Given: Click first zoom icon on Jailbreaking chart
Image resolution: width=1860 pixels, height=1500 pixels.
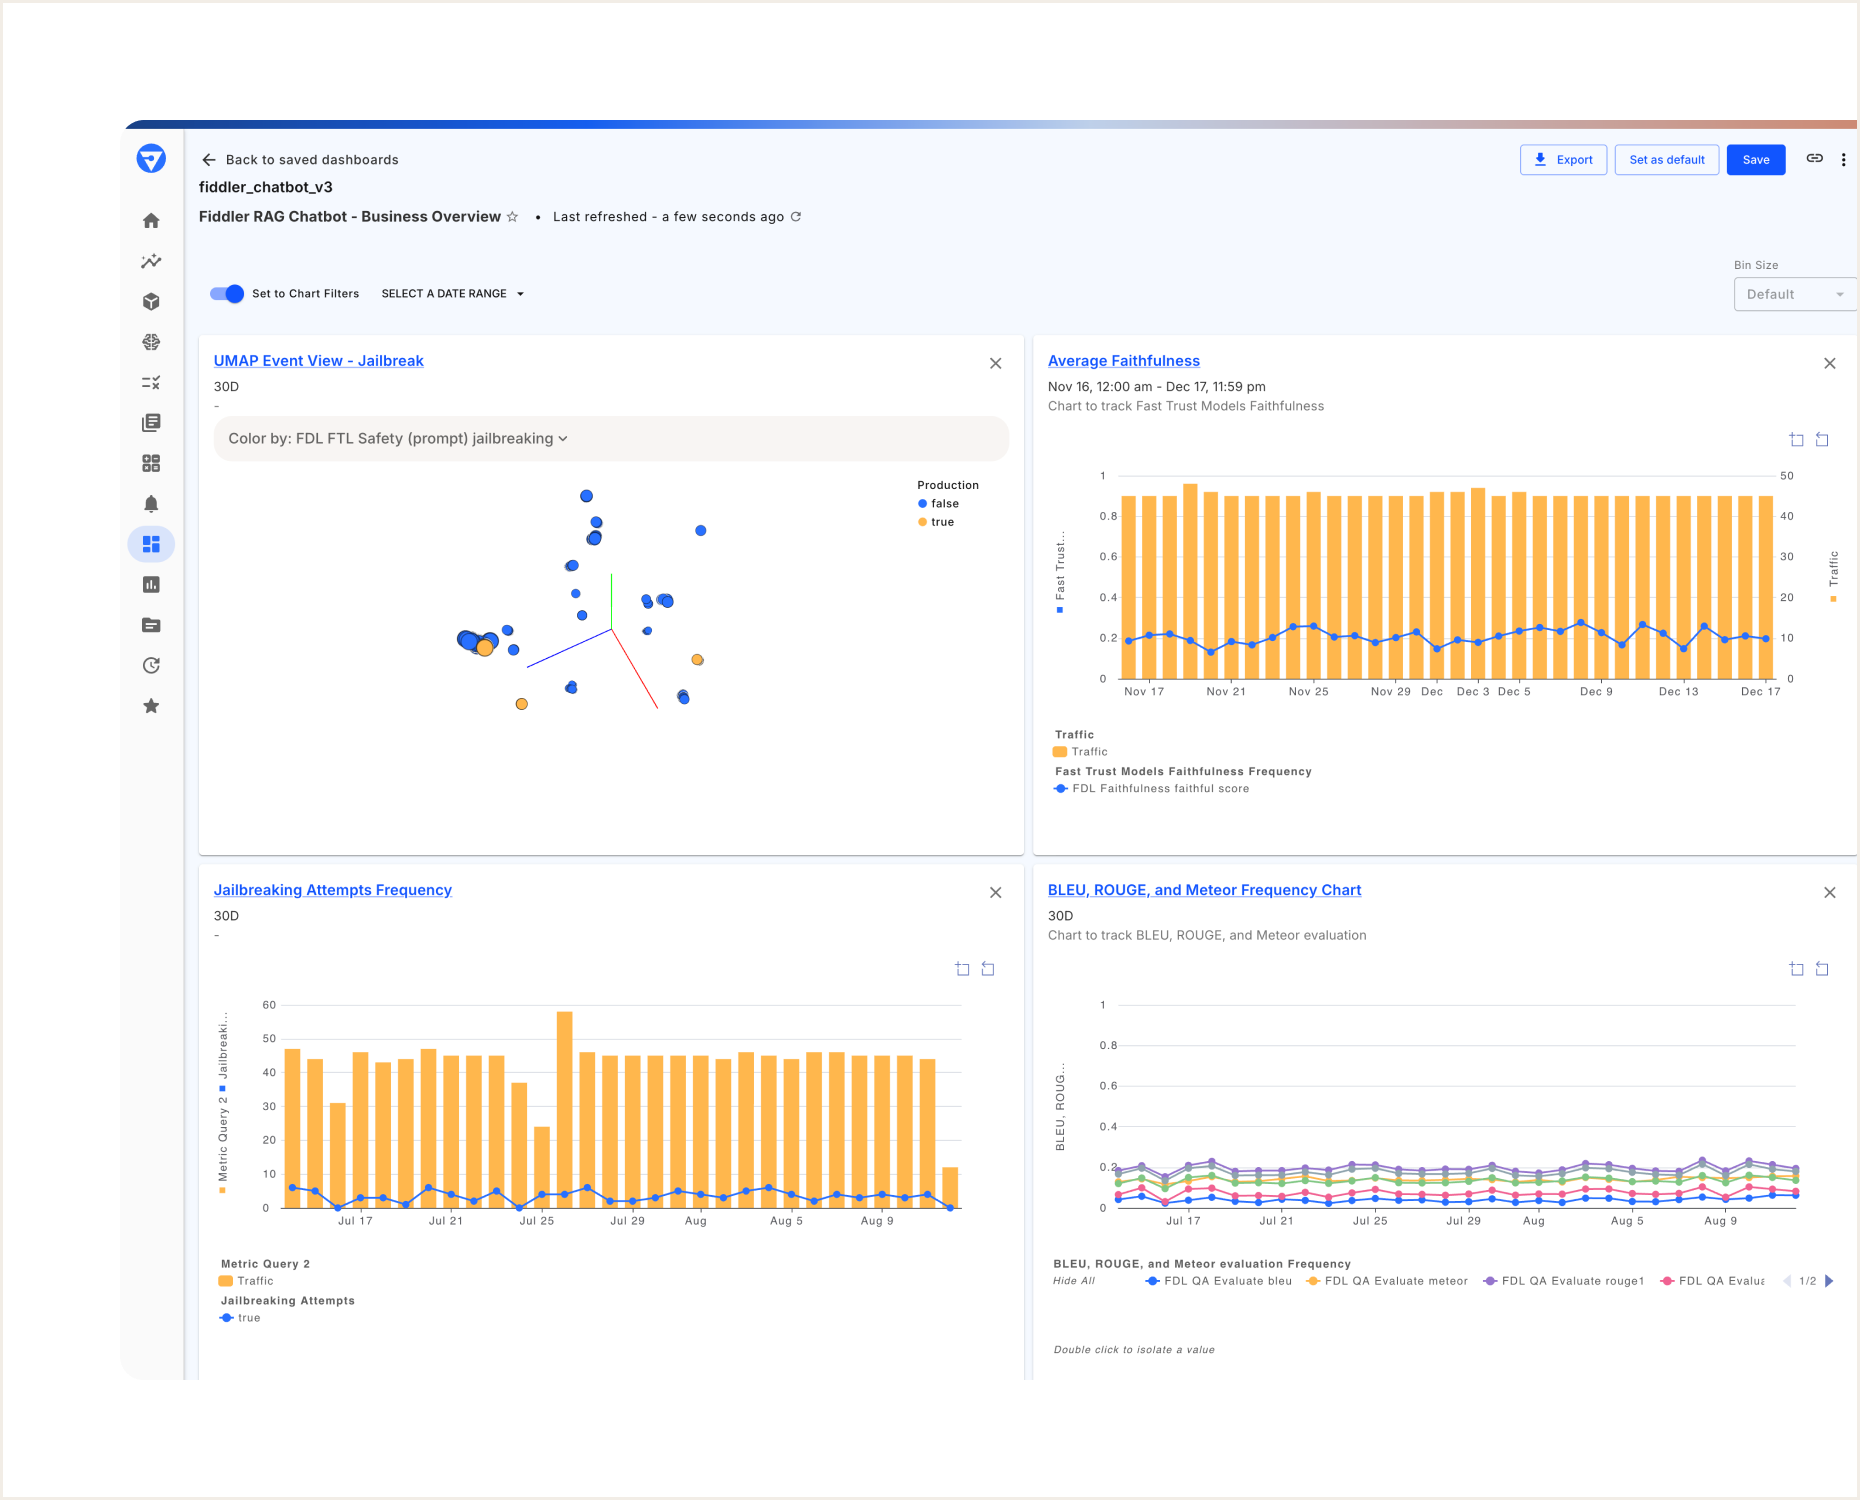Looking at the screenshot, I should [x=962, y=969].
